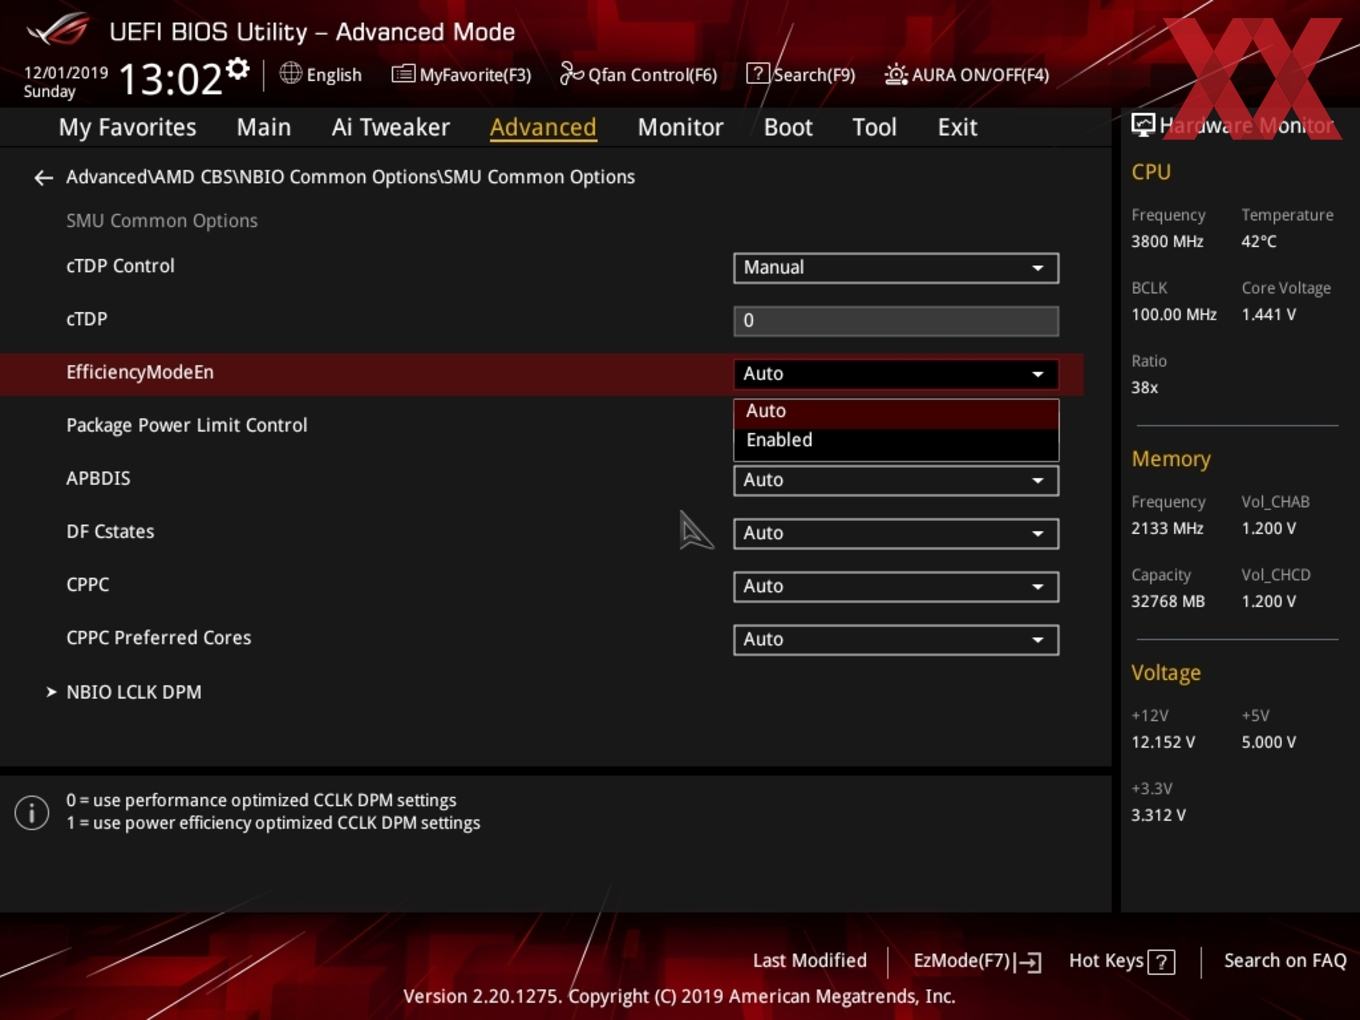Toggle AURA ON/OFF(F4)
This screenshot has width=1360, height=1020.
pyautogui.click(x=967, y=74)
